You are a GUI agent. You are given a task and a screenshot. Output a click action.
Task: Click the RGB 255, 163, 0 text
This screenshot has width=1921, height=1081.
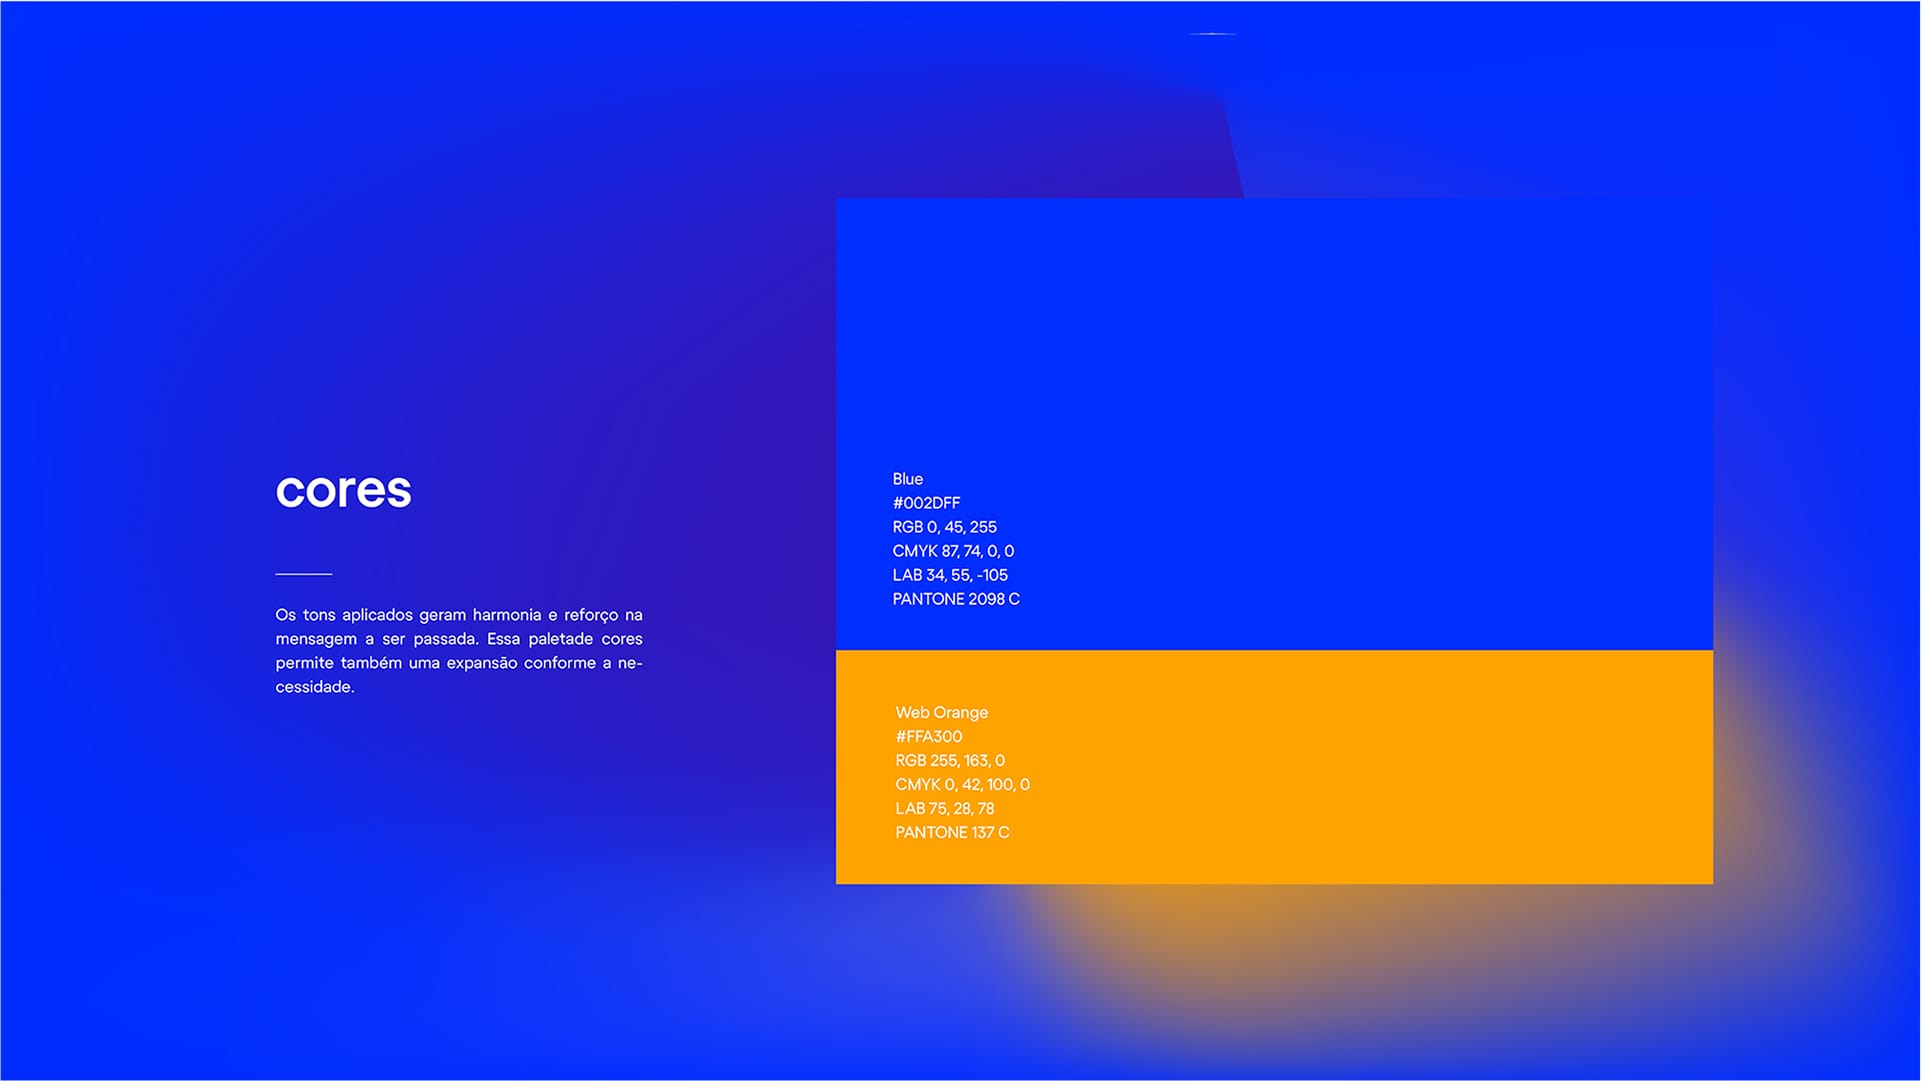(950, 760)
